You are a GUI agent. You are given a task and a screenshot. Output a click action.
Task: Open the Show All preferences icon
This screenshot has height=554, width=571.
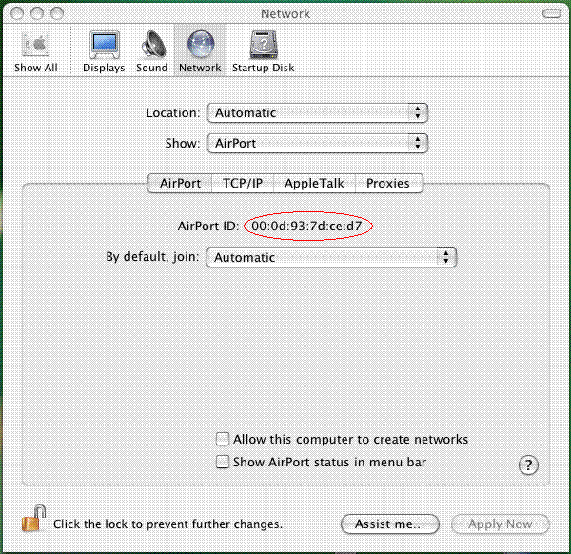(35, 52)
